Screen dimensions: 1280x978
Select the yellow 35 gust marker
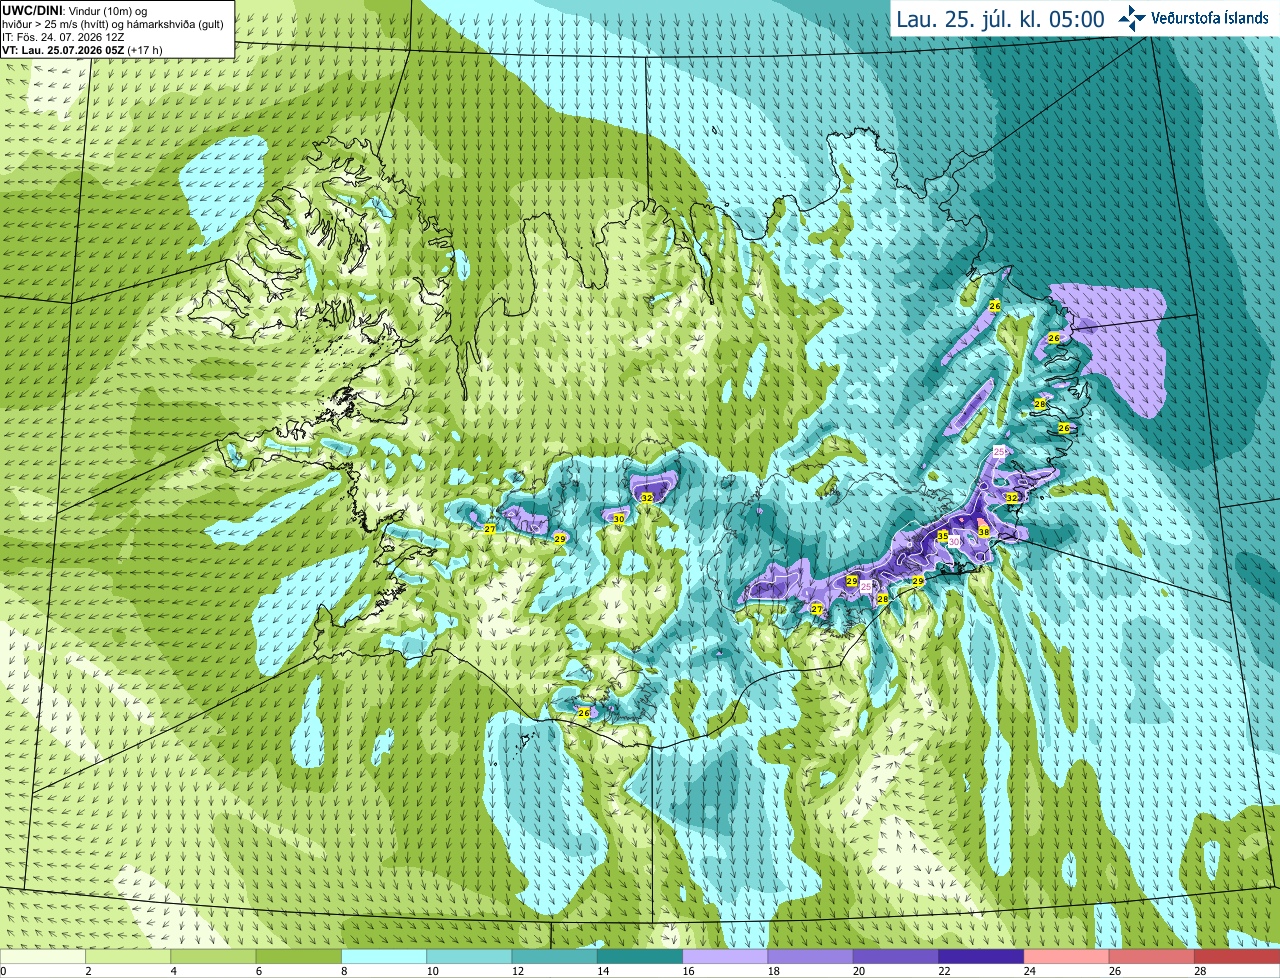pos(942,536)
